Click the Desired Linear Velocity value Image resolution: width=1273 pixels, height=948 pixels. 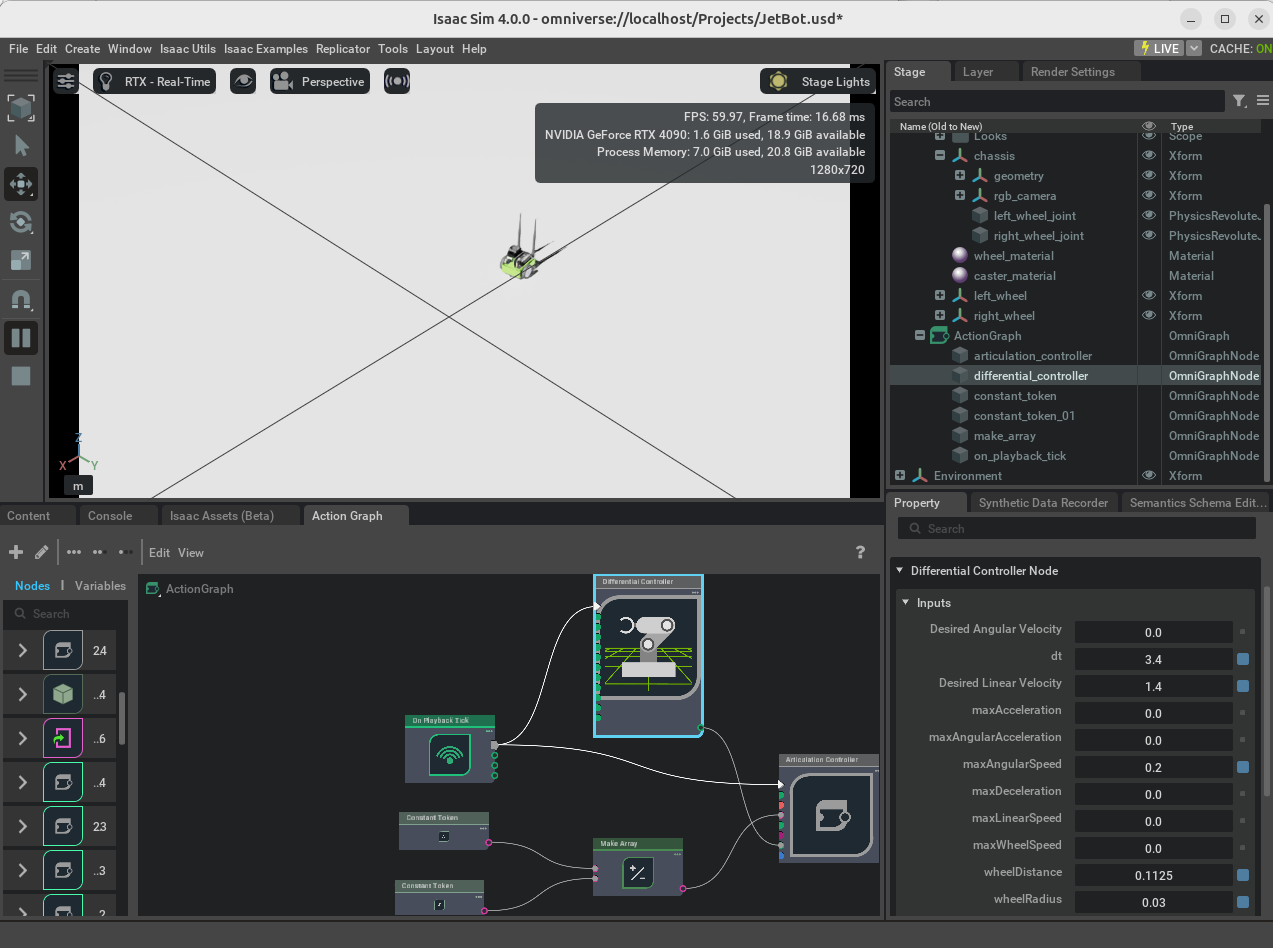[1153, 687]
